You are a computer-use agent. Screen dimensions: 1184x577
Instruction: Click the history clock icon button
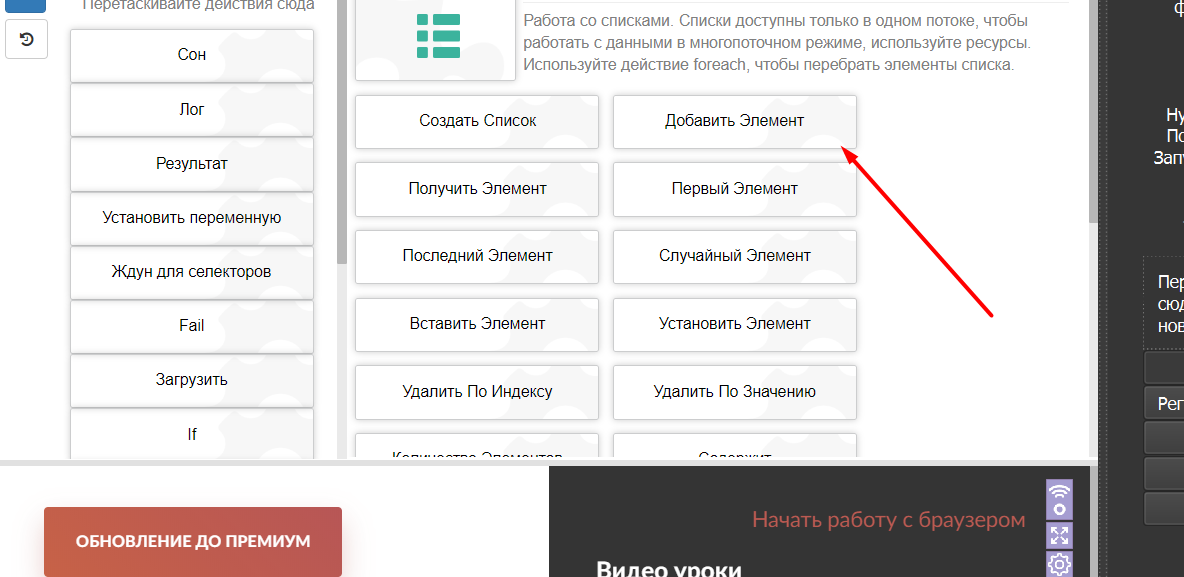point(26,39)
